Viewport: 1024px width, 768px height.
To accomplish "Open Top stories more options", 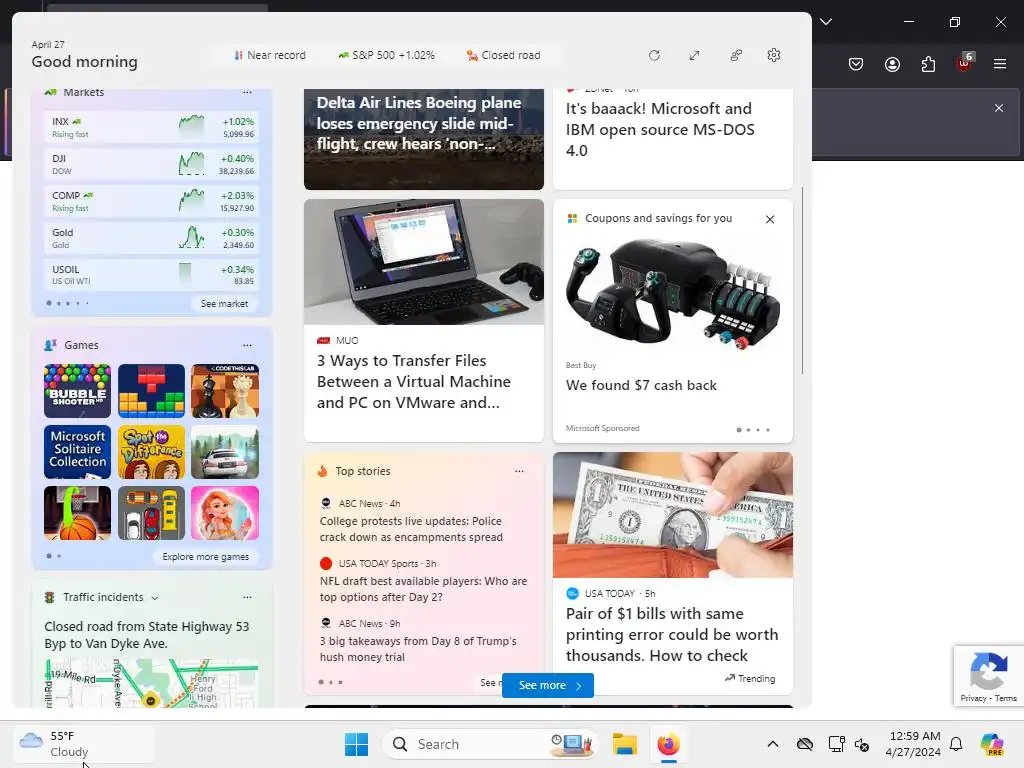I will pyautogui.click(x=519, y=471).
